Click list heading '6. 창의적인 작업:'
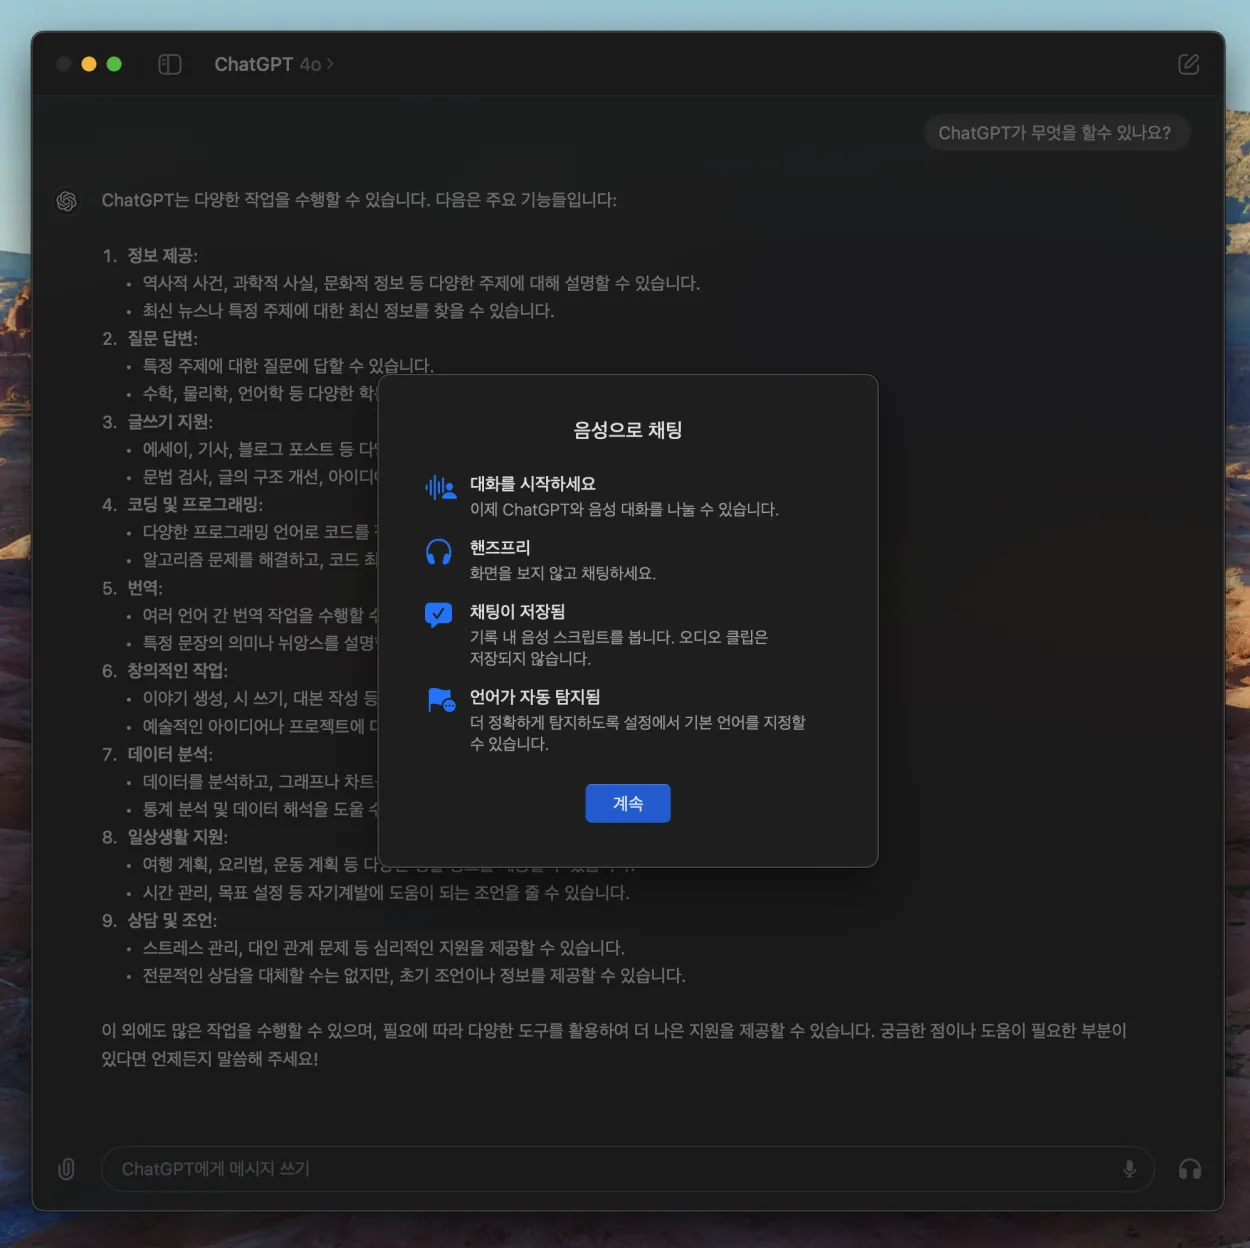Image resolution: width=1250 pixels, height=1248 pixels. click(166, 671)
